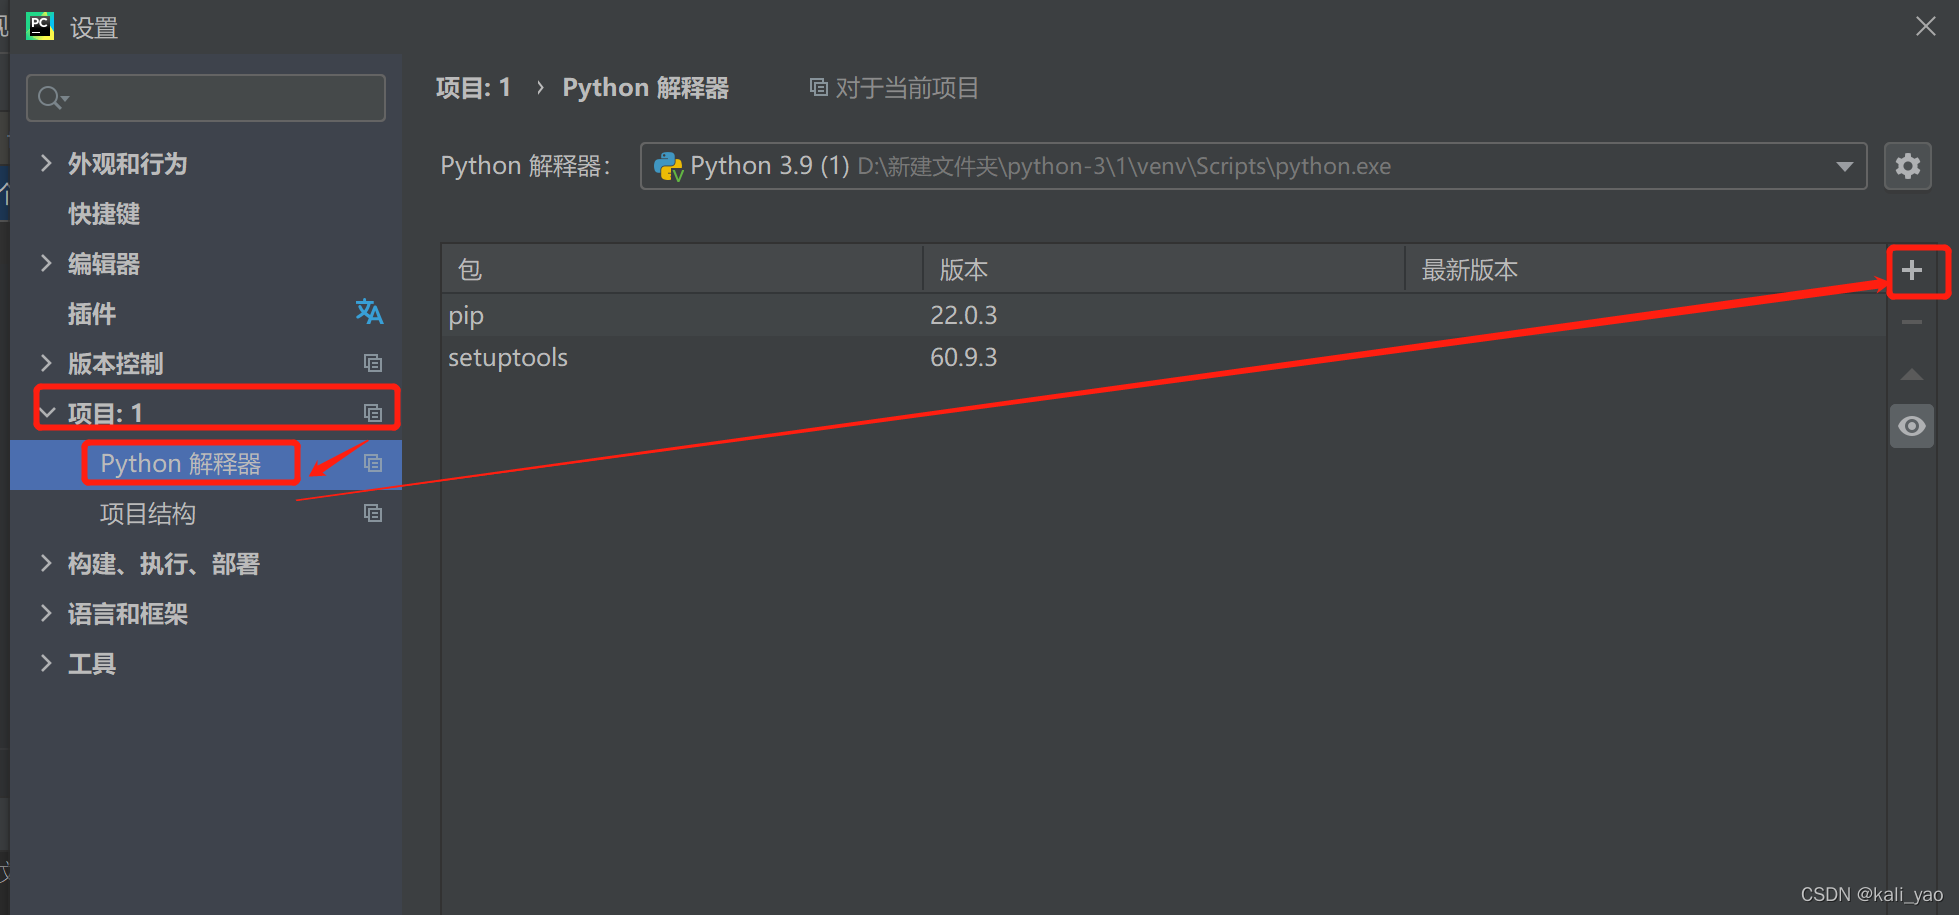This screenshot has height=915, width=1959.
Task: Open interpreter settings via the gear icon
Action: pyautogui.click(x=1908, y=166)
